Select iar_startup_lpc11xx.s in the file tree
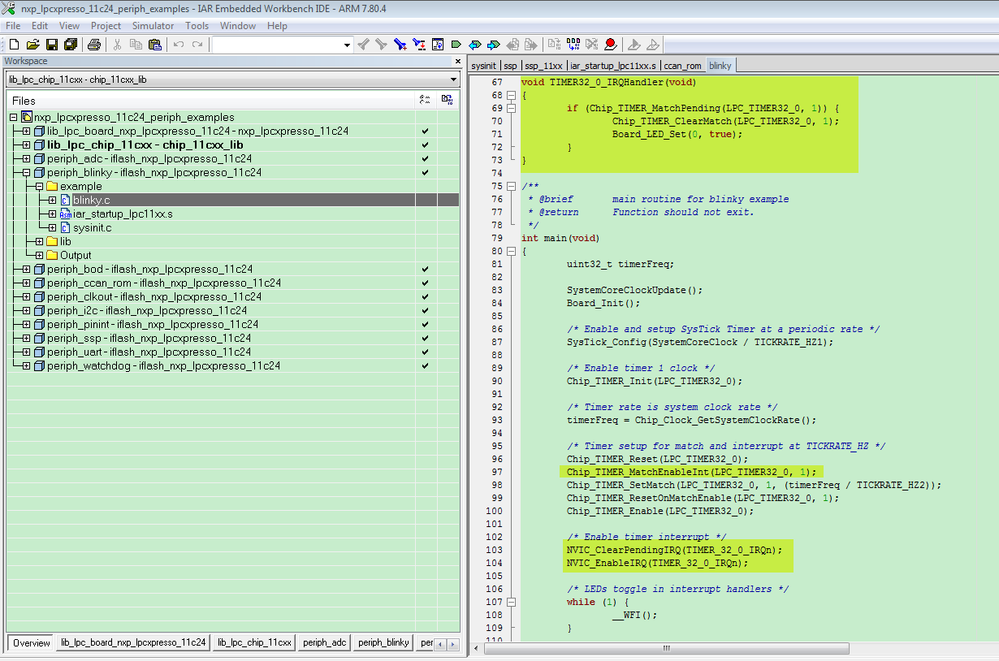 point(122,214)
